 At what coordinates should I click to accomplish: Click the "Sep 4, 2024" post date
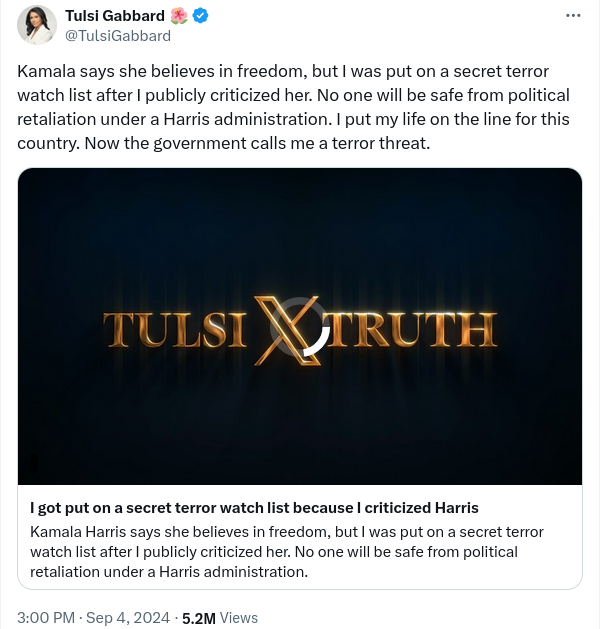(130, 618)
